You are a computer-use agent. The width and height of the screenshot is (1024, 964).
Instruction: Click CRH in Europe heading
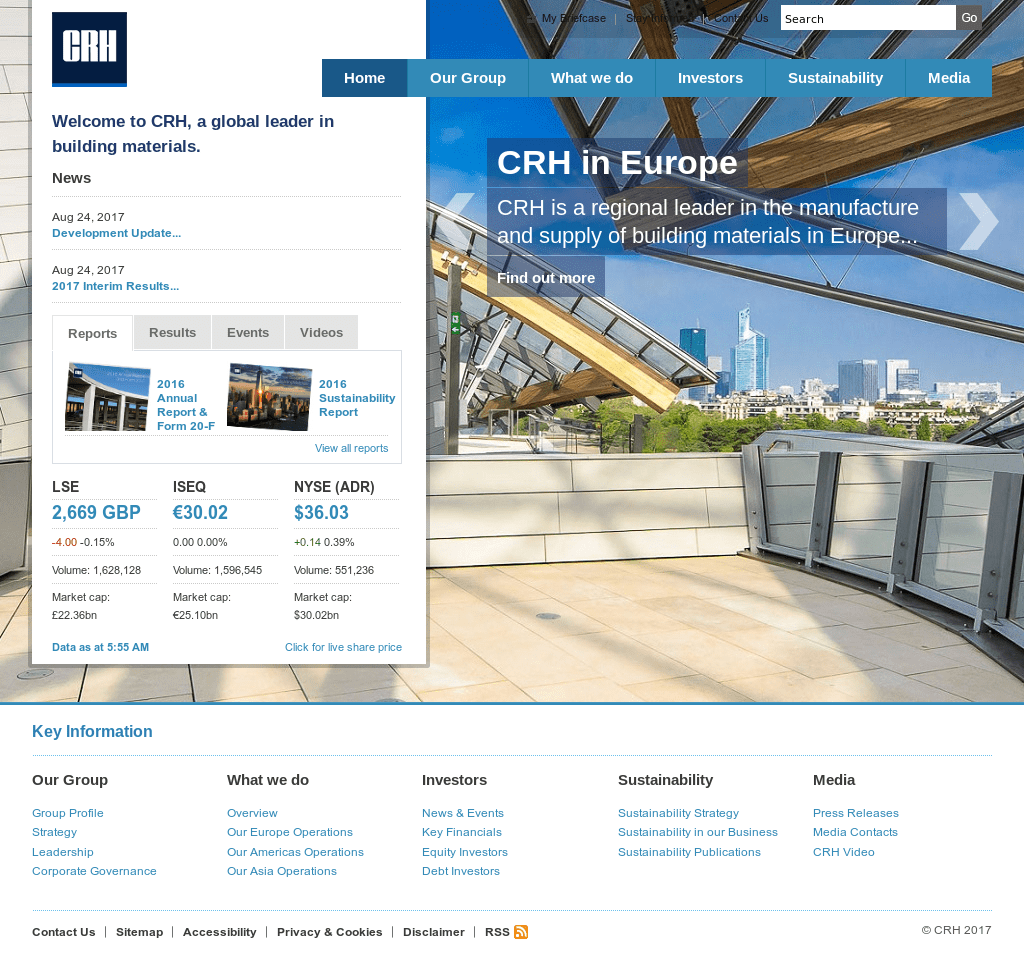617,162
